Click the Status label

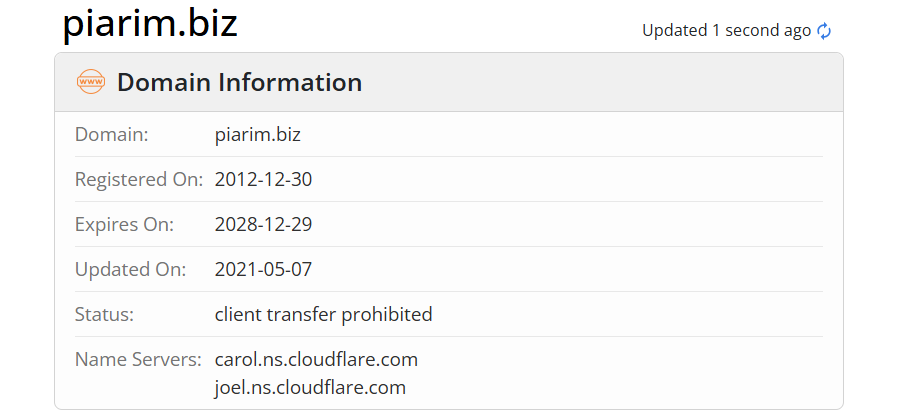[104, 314]
